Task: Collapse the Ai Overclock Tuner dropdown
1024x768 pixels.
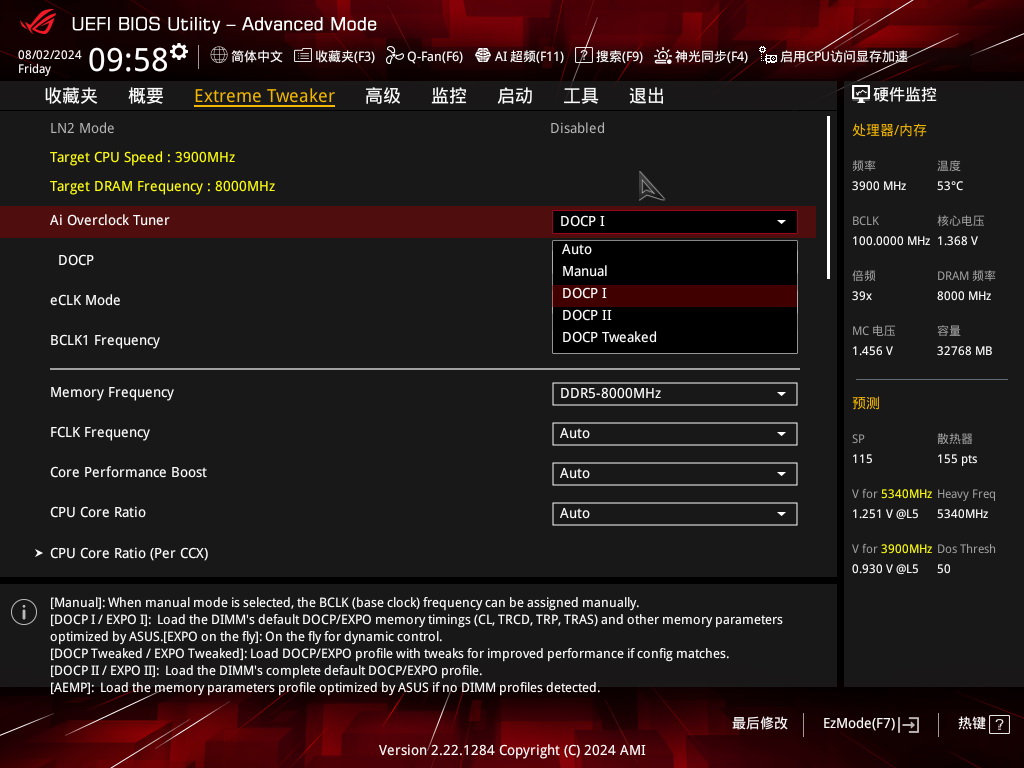Action: pos(675,221)
